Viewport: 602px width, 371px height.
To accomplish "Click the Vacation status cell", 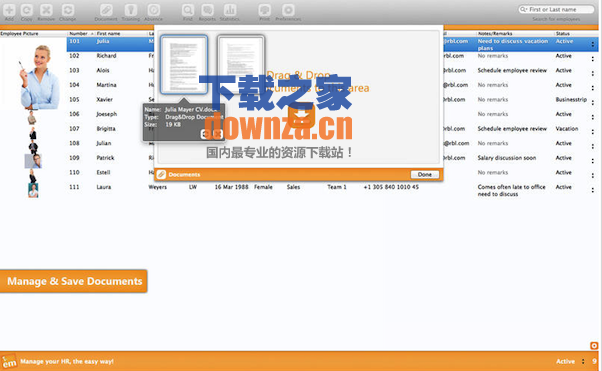I will pyautogui.click(x=567, y=129).
